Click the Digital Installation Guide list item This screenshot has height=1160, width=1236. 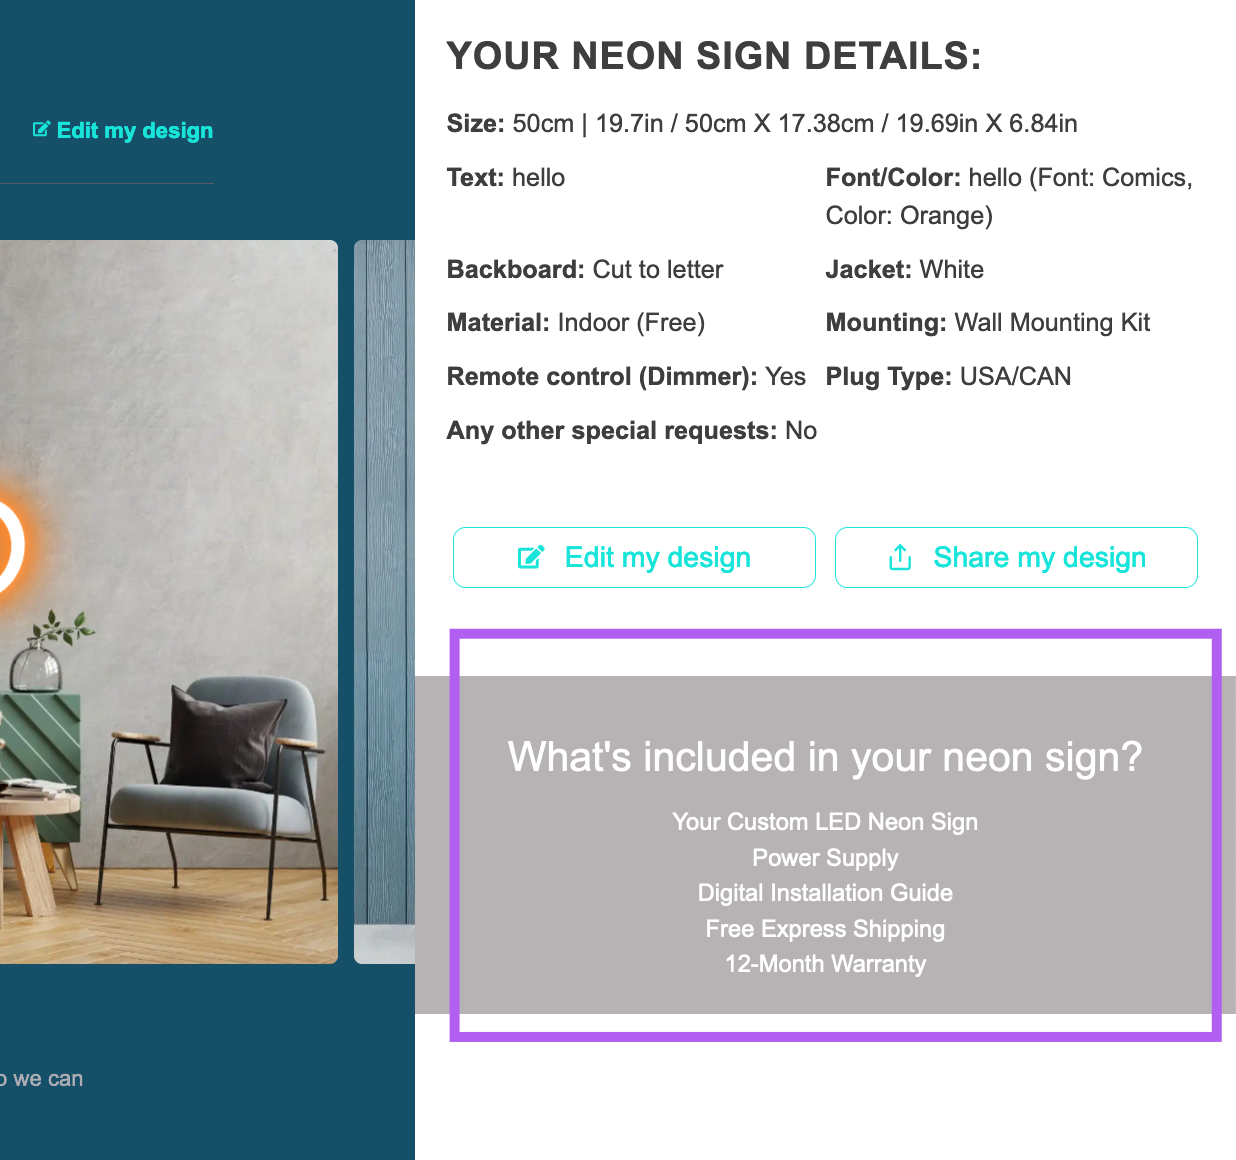(x=824, y=893)
